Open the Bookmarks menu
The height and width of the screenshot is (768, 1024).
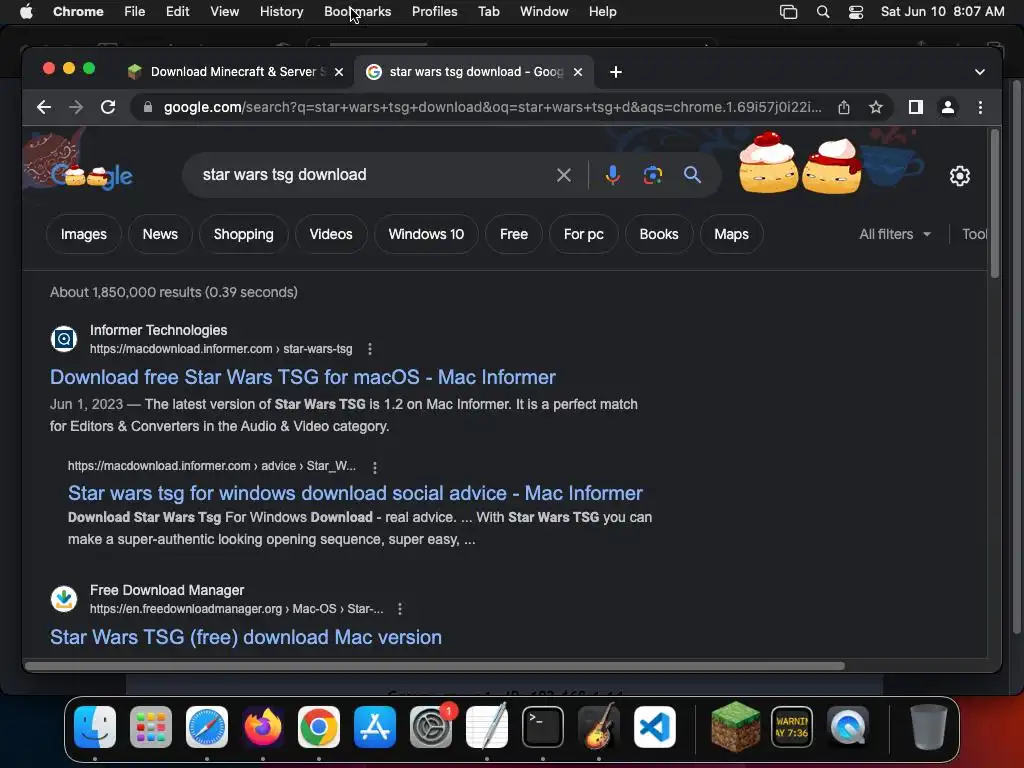click(357, 12)
